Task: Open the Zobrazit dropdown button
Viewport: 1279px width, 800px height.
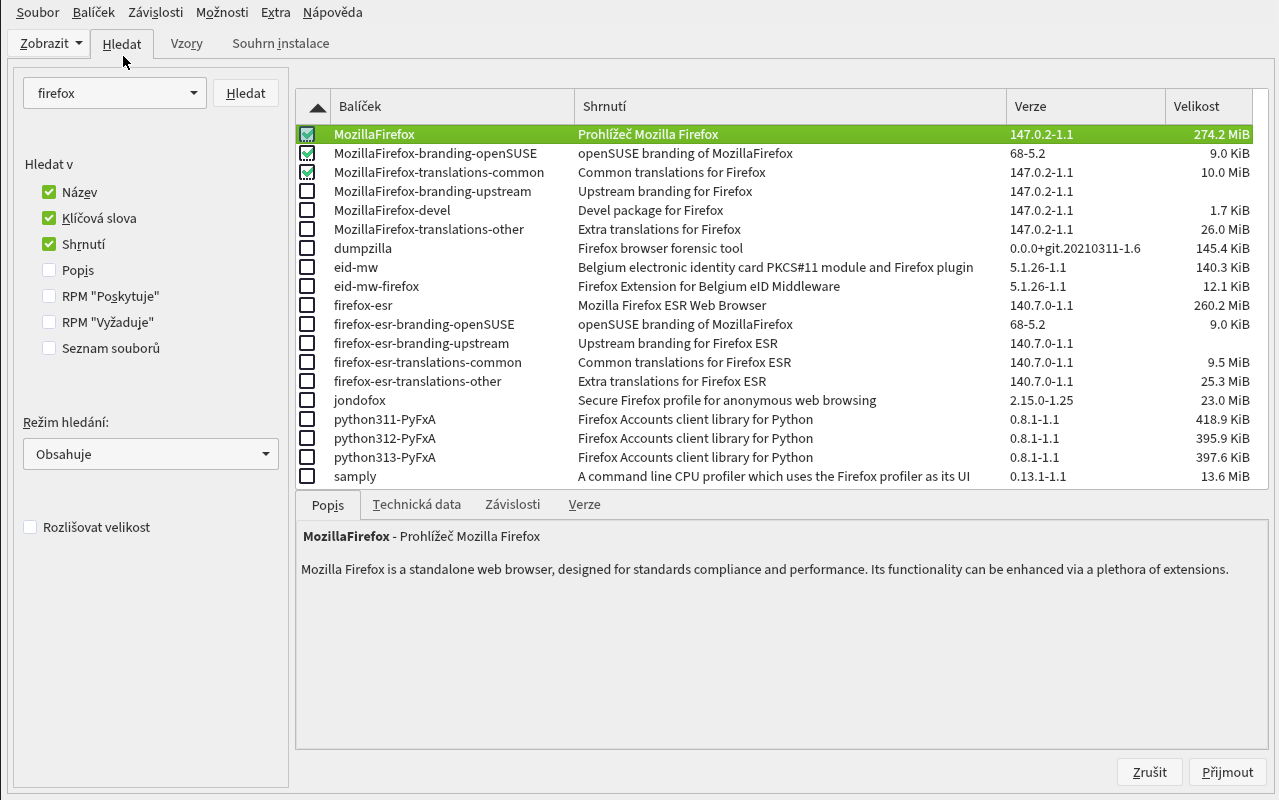Action: tap(50, 43)
